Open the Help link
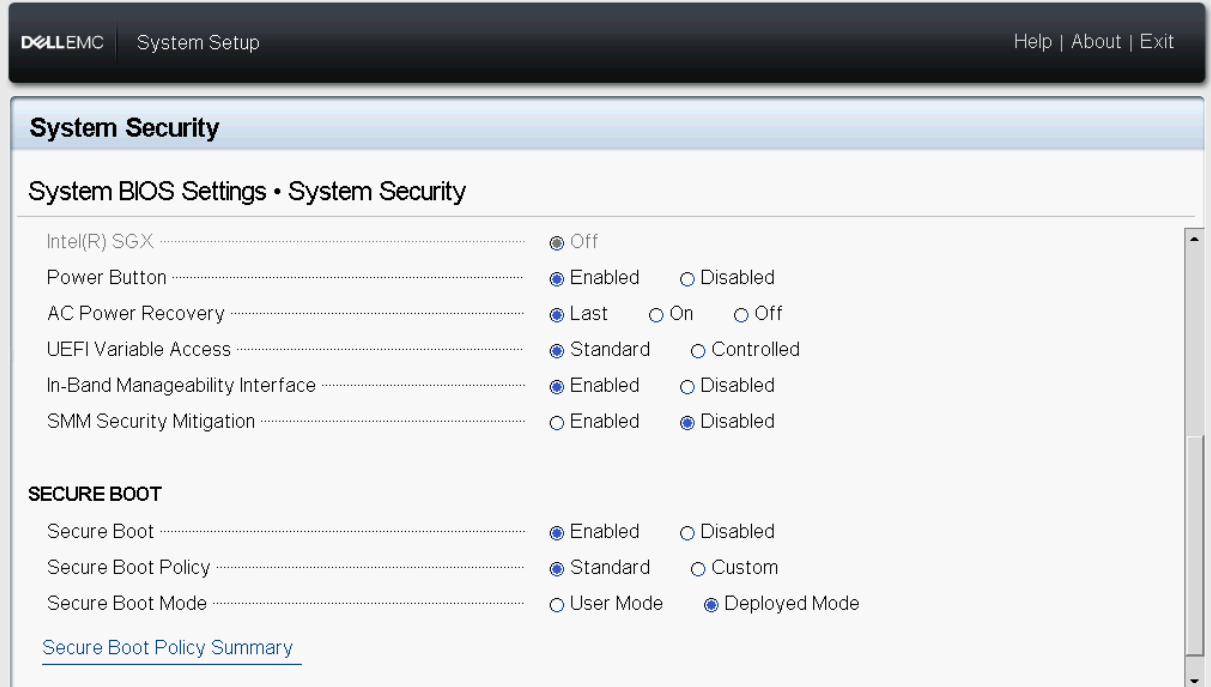The image size is (1211, 687). point(1032,42)
